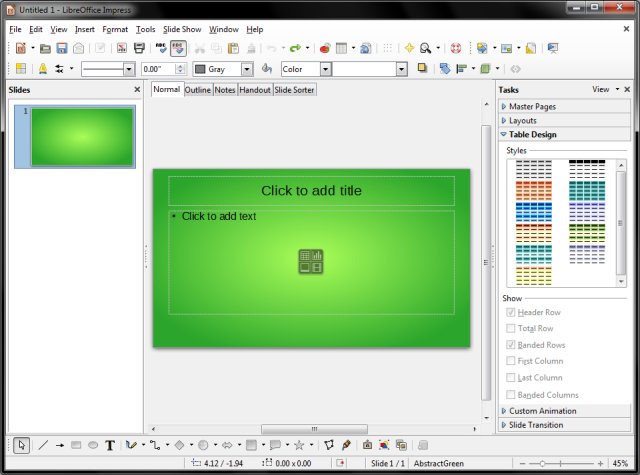
Task: Click the Redo toolbar icon
Action: (x=295, y=48)
